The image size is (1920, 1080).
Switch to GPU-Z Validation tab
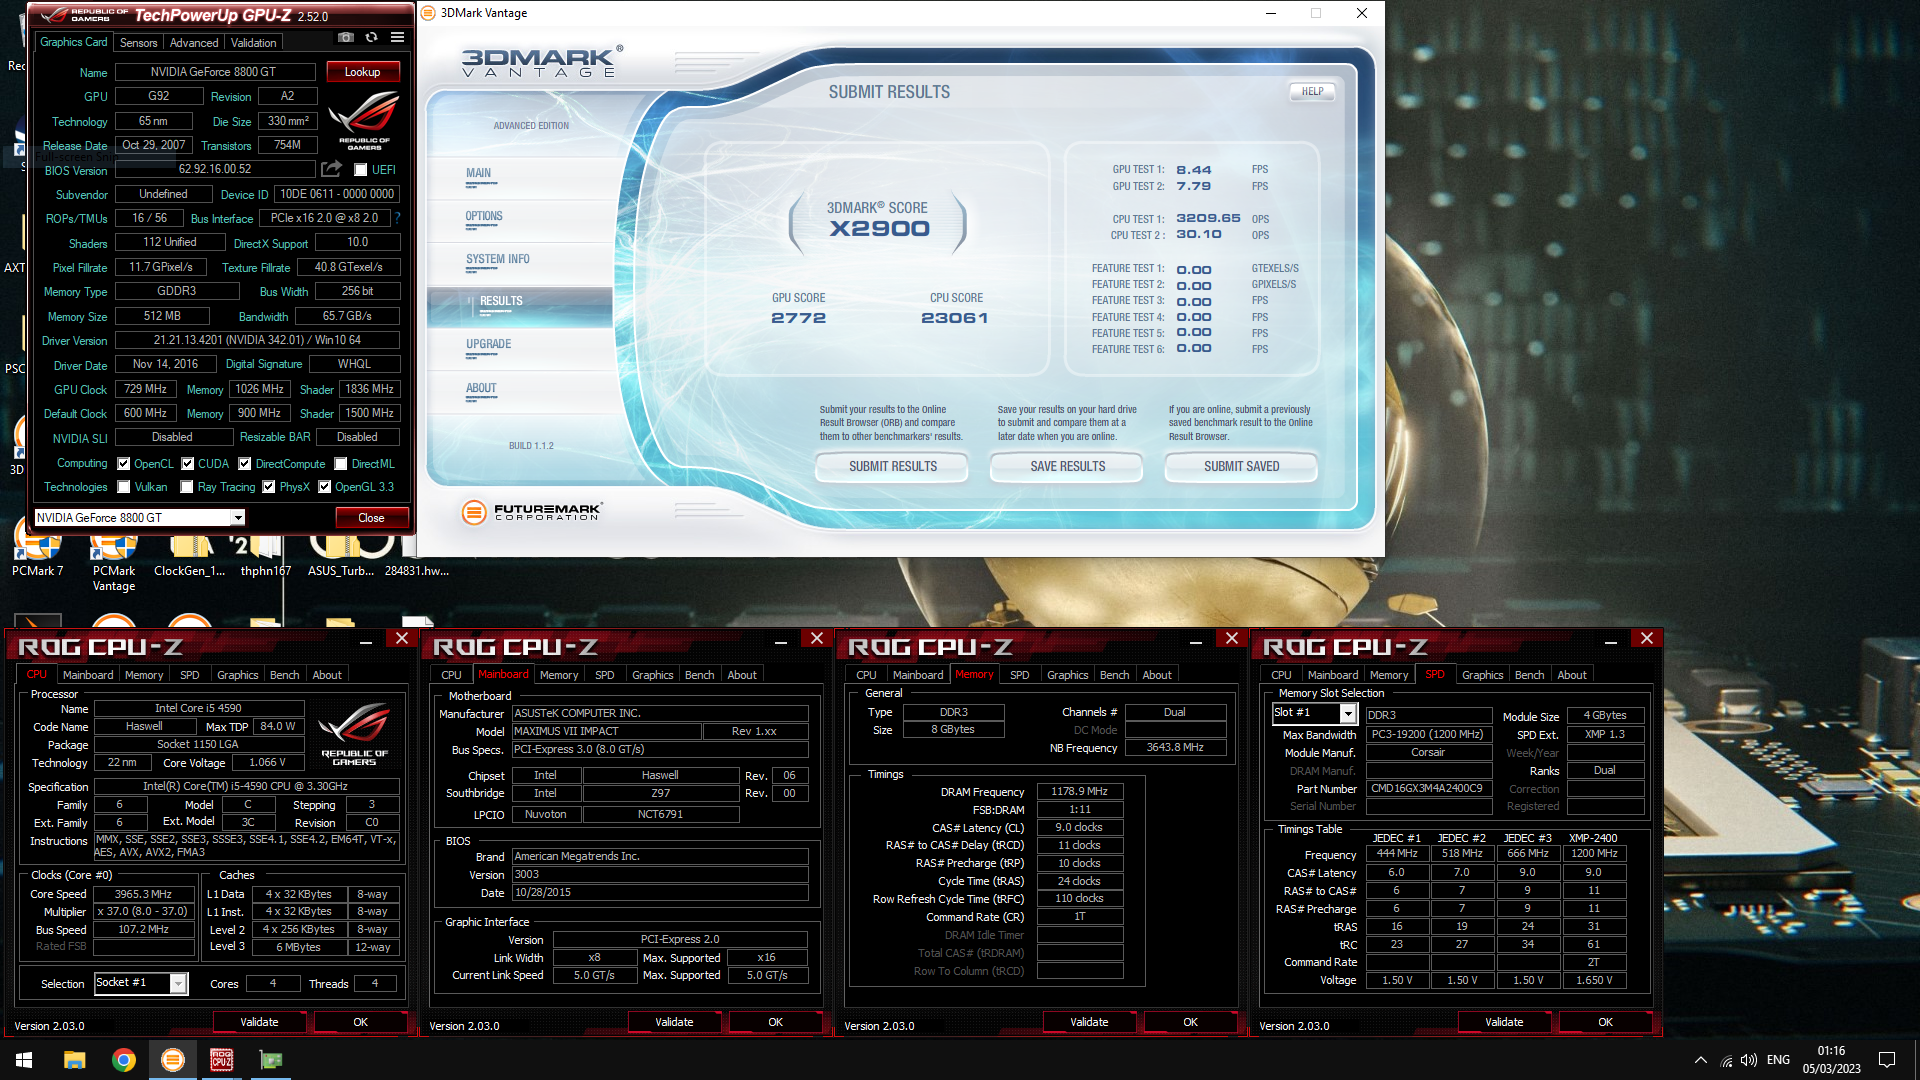254,42
